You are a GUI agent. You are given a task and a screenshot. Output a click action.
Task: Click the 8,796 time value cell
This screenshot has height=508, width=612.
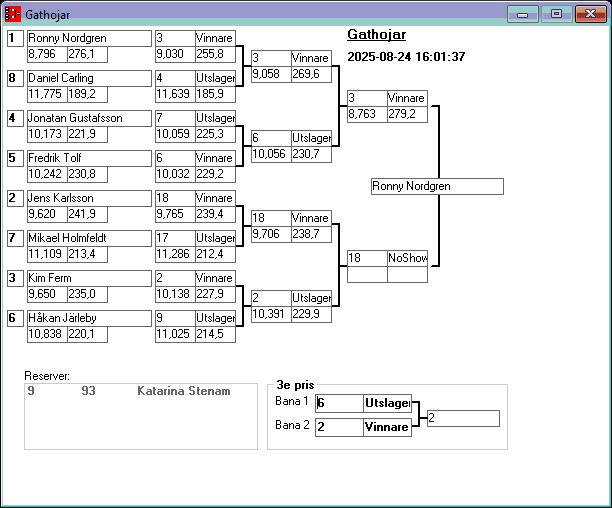pyautogui.click(x=47, y=54)
